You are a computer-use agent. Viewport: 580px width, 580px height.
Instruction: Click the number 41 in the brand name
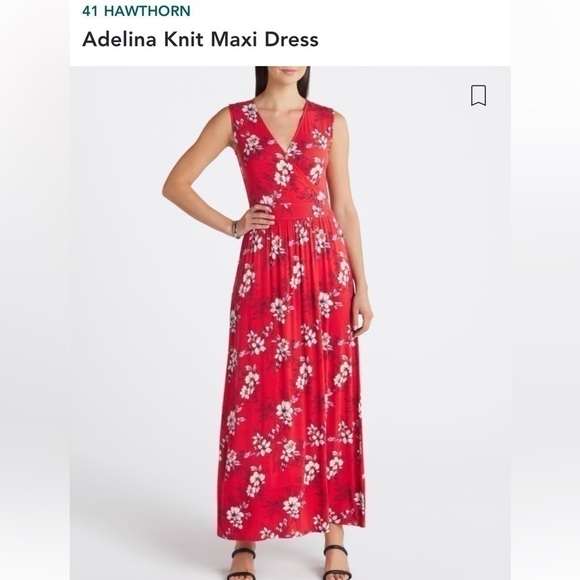click(x=90, y=11)
